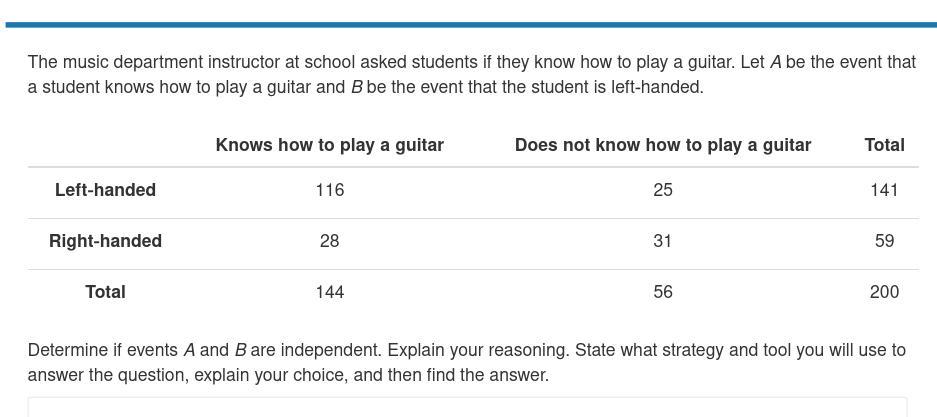Viewport: 937px width, 417px height.
Task: Click the cell showing 116
Action: tap(330, 190)
